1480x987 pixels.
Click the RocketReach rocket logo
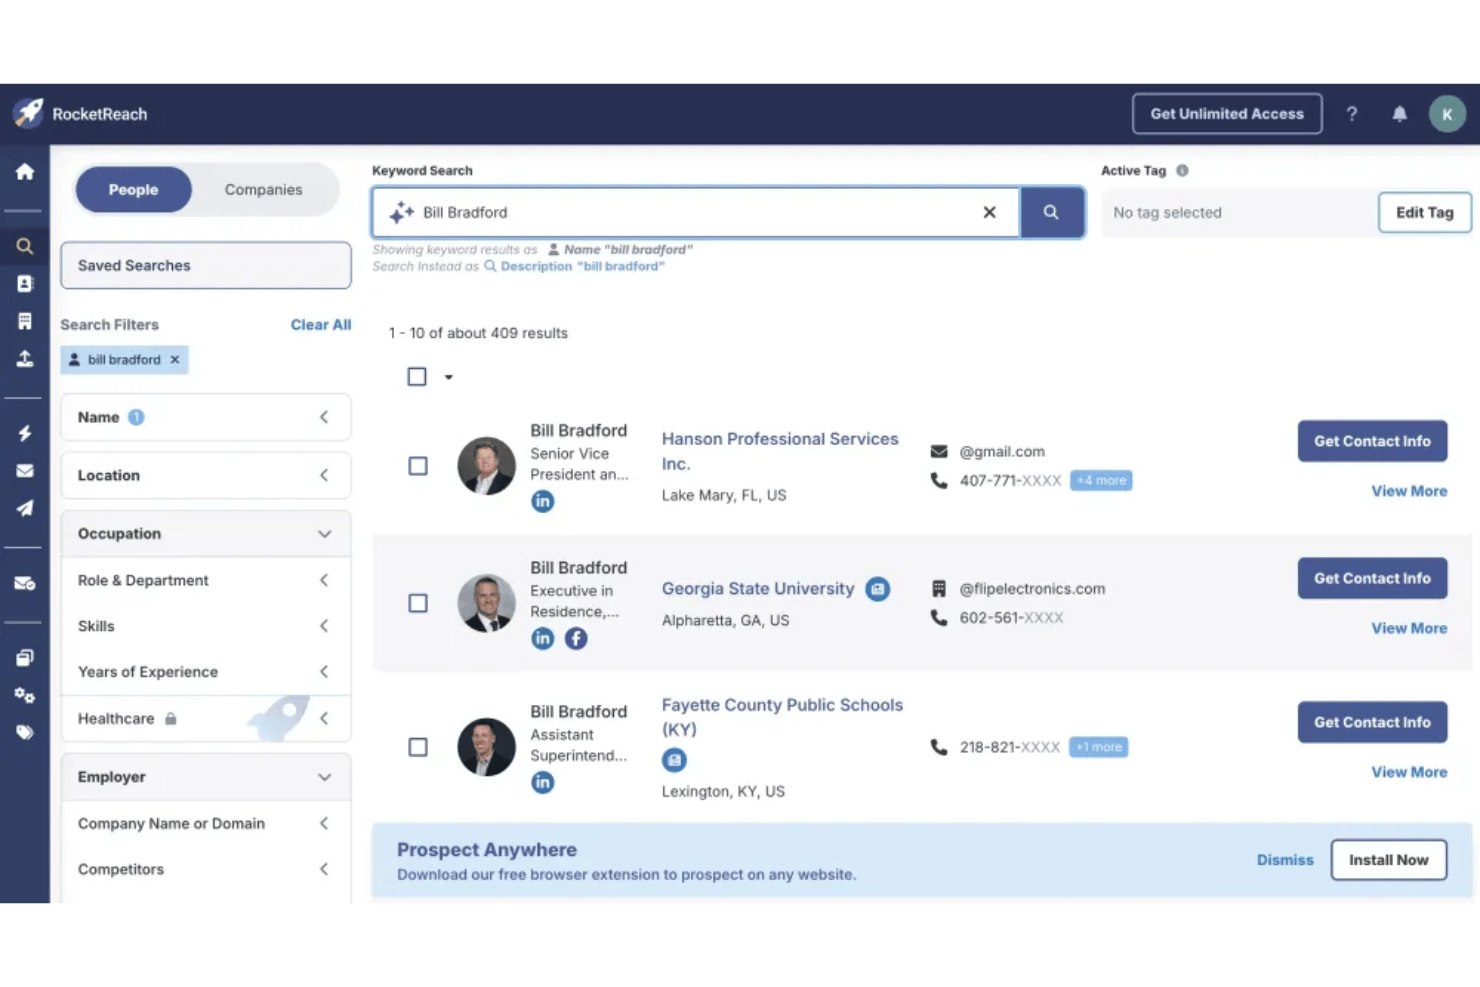click(x=28, y=113)
